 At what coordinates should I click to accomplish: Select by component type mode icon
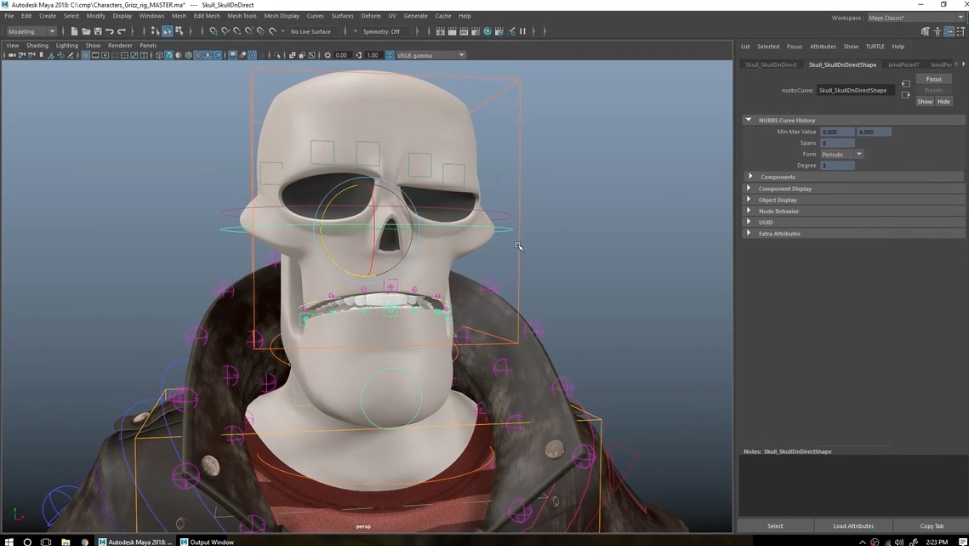click(x=179, y=31)
